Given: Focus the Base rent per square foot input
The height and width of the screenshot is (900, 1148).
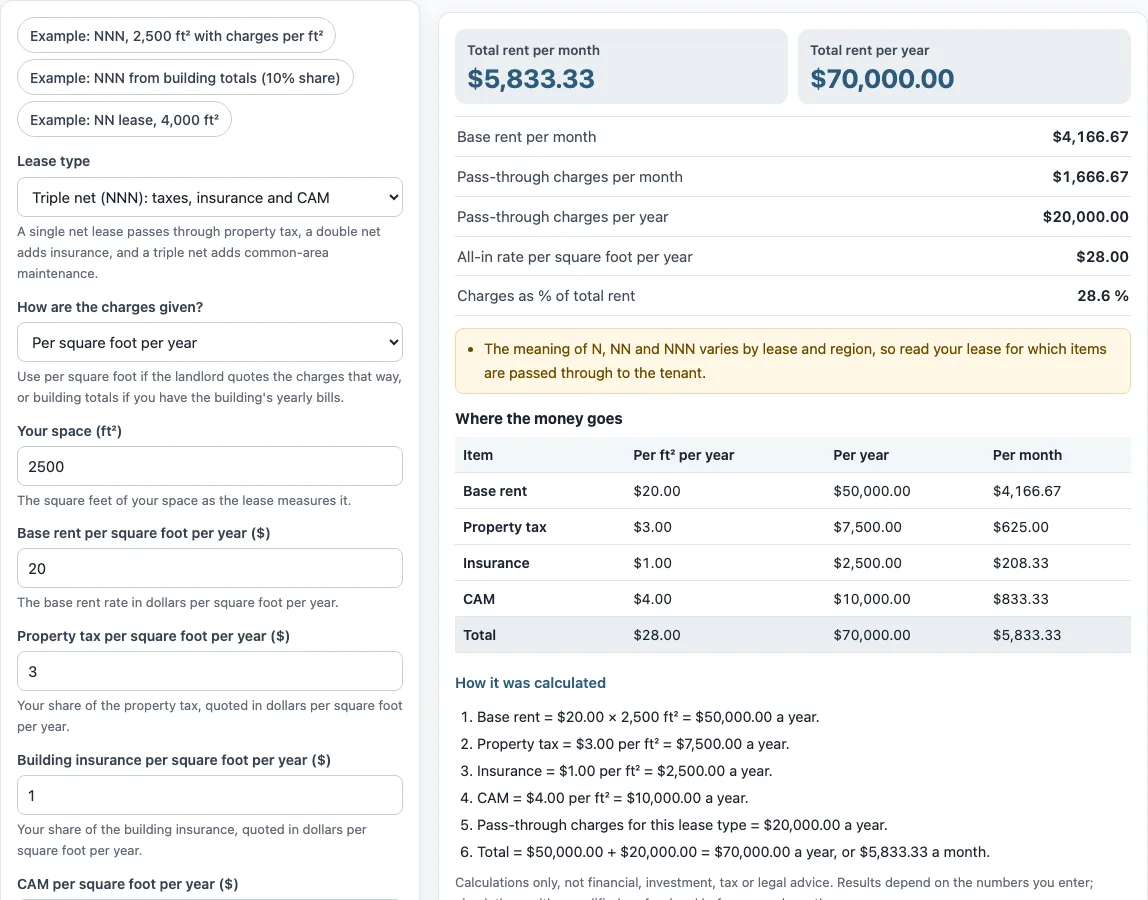Looking at the screenshot, I should 210,568.
